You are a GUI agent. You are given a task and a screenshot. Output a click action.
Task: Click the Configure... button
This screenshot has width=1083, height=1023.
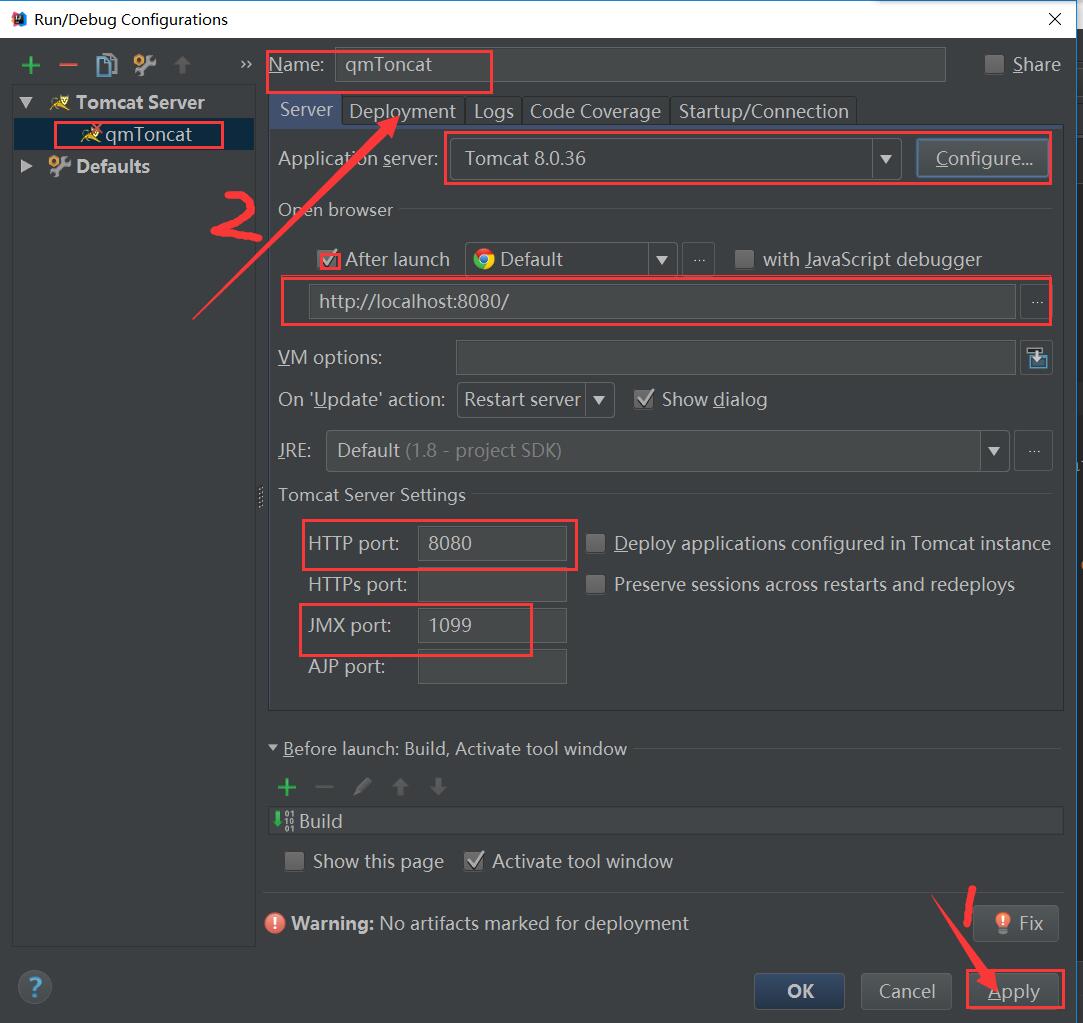984,159
